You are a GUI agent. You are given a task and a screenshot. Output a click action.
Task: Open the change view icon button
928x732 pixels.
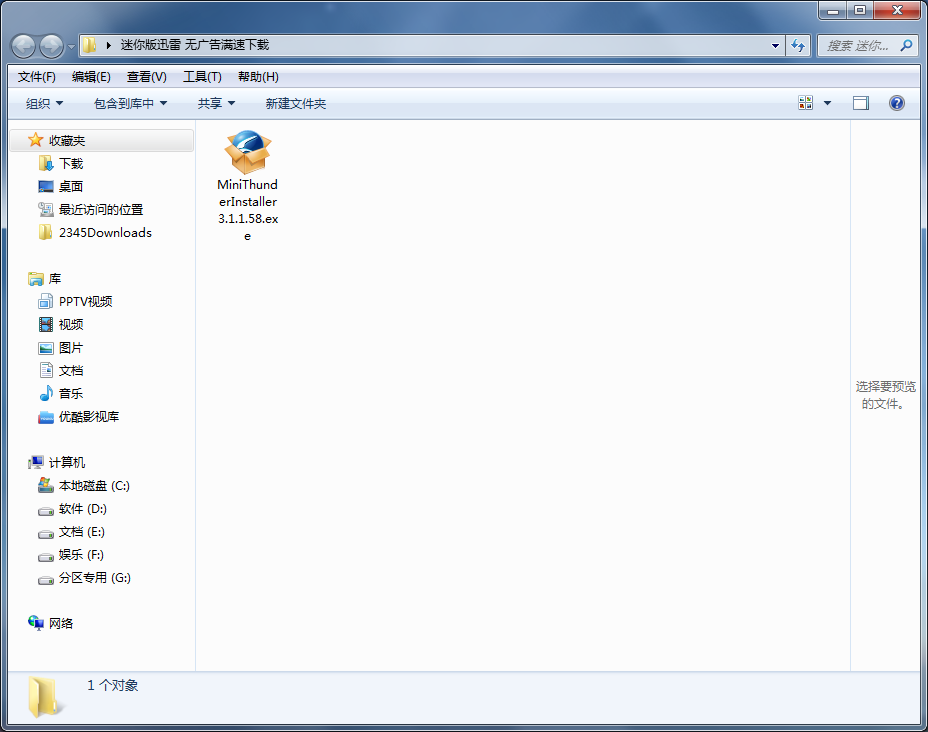[x=806, y=103]
